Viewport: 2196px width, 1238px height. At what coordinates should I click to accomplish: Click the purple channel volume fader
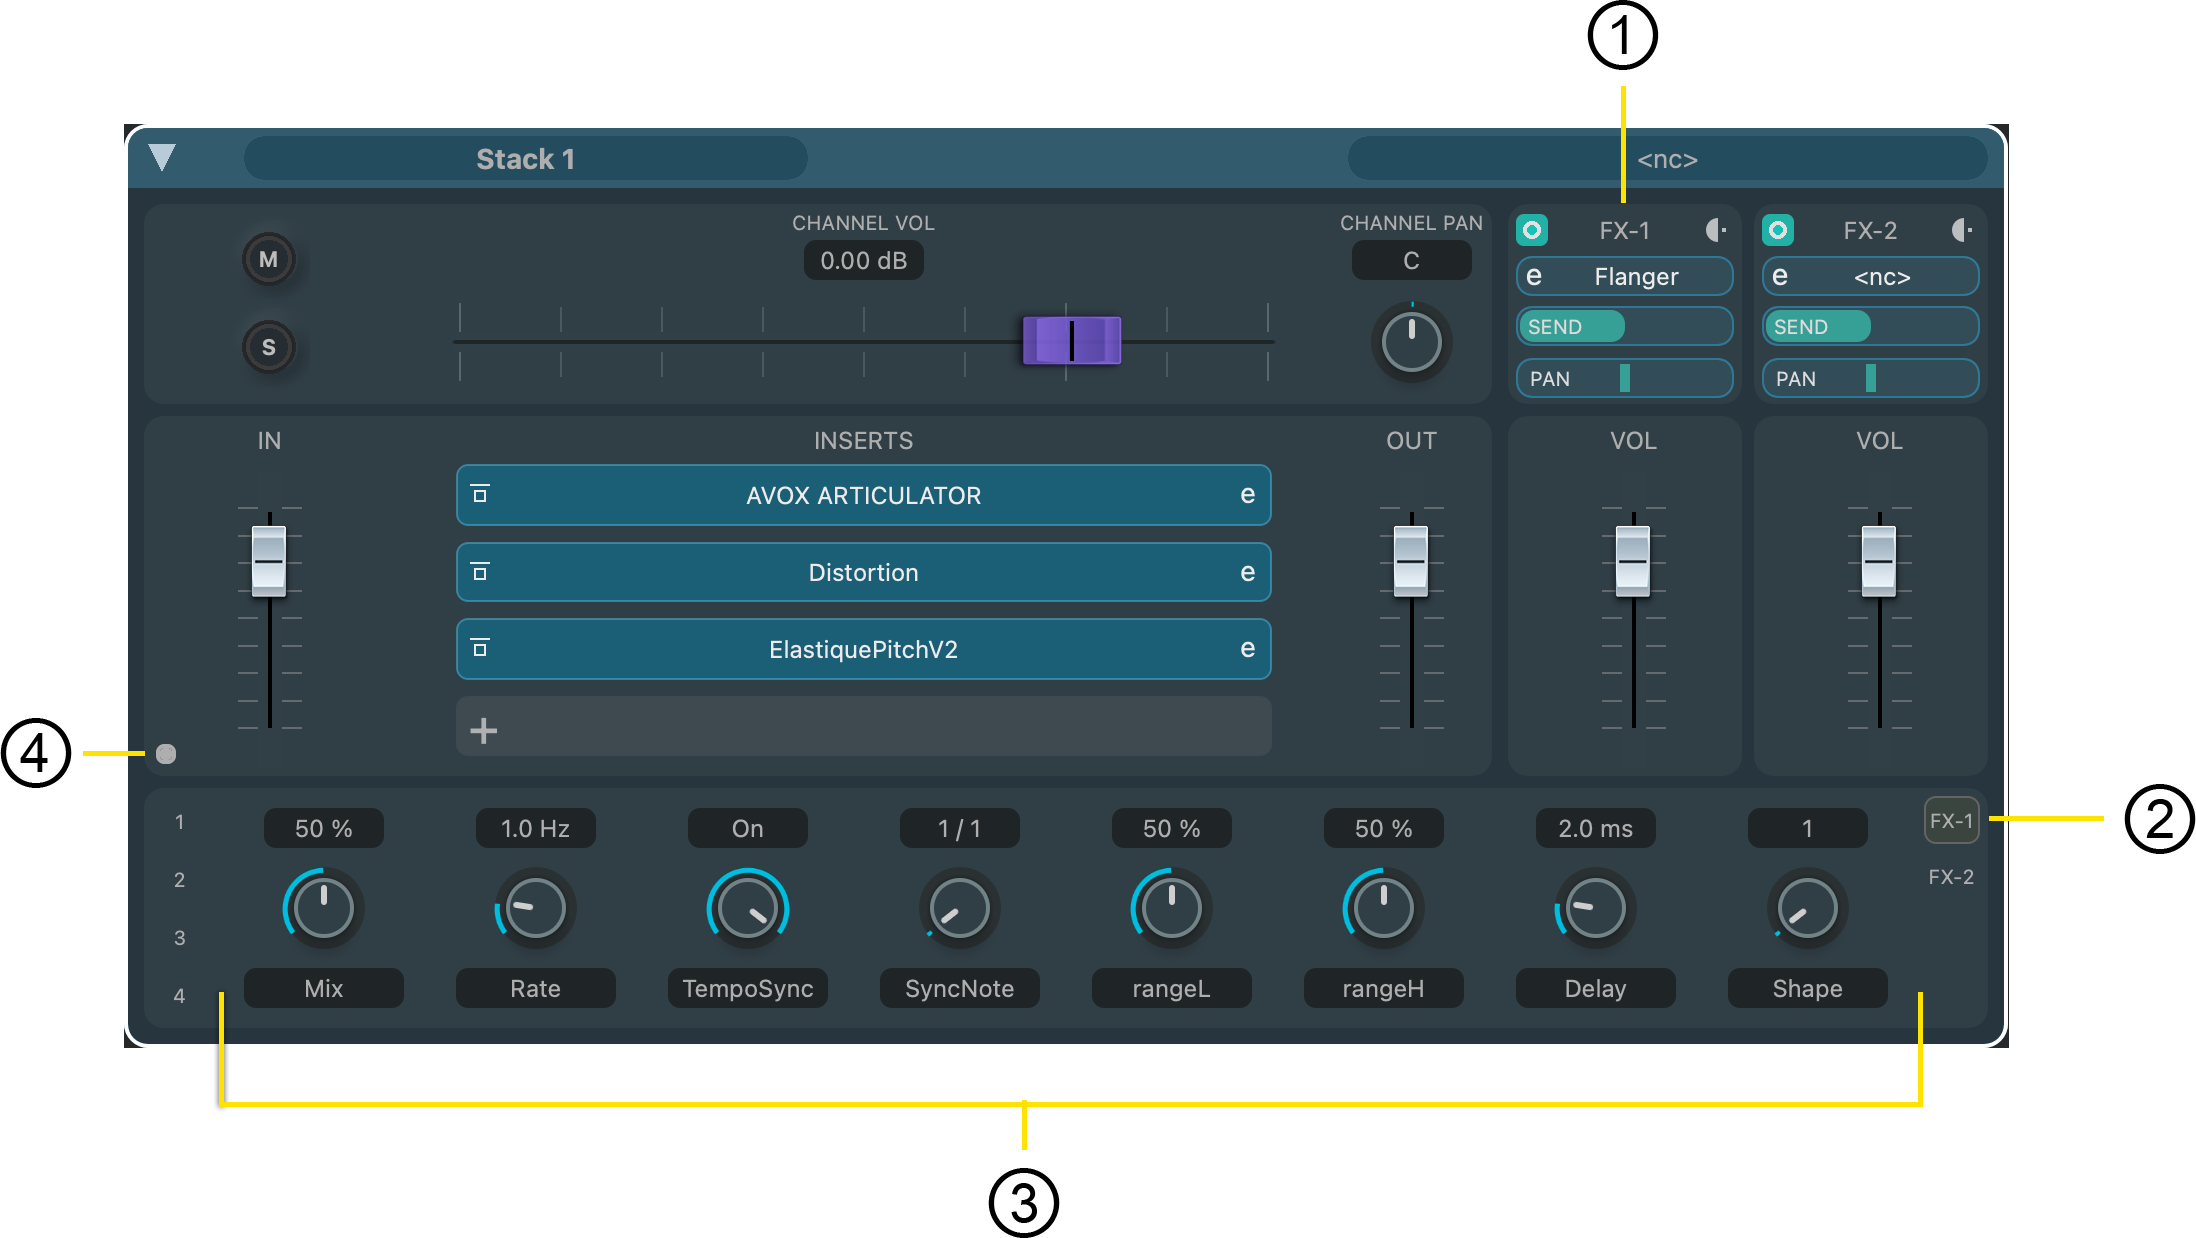[1071, 341]
